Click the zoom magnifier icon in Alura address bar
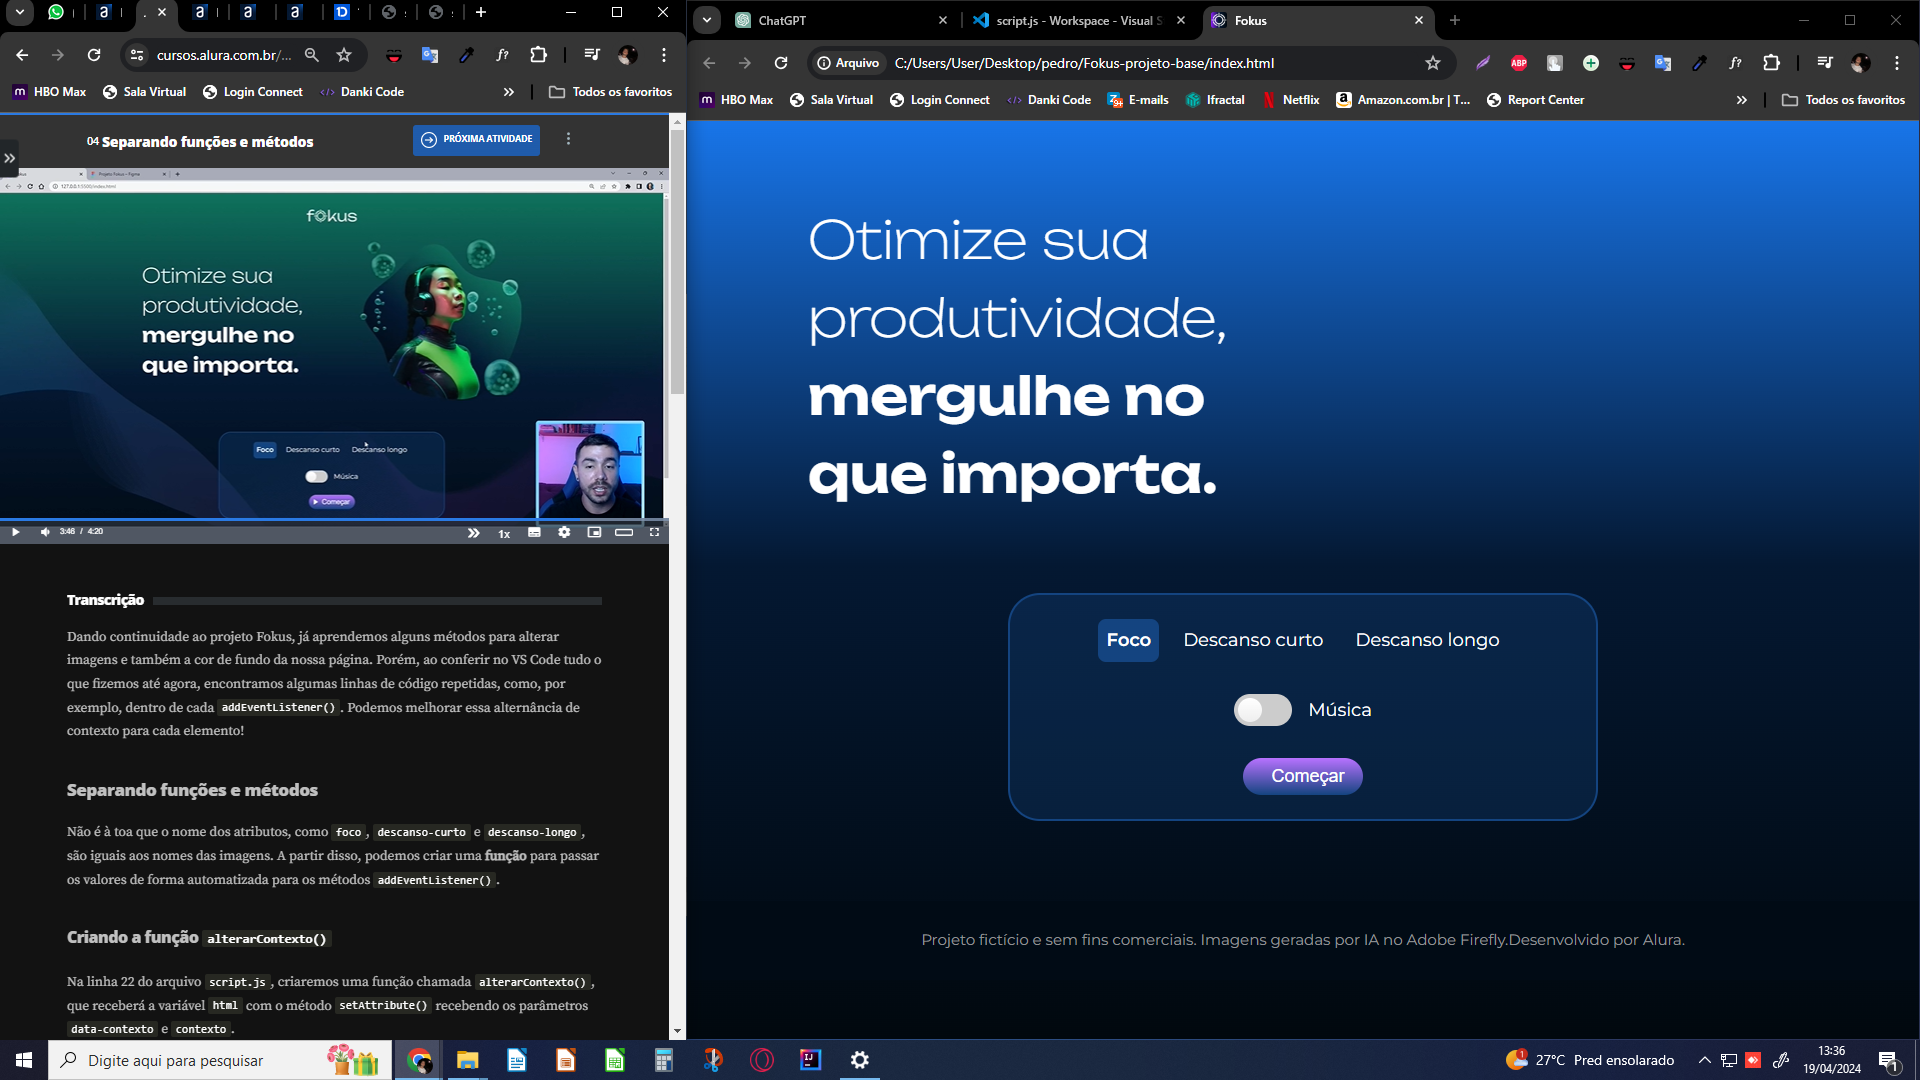This screenshot has height=1080, width=1920. click(x=312, y=55)
